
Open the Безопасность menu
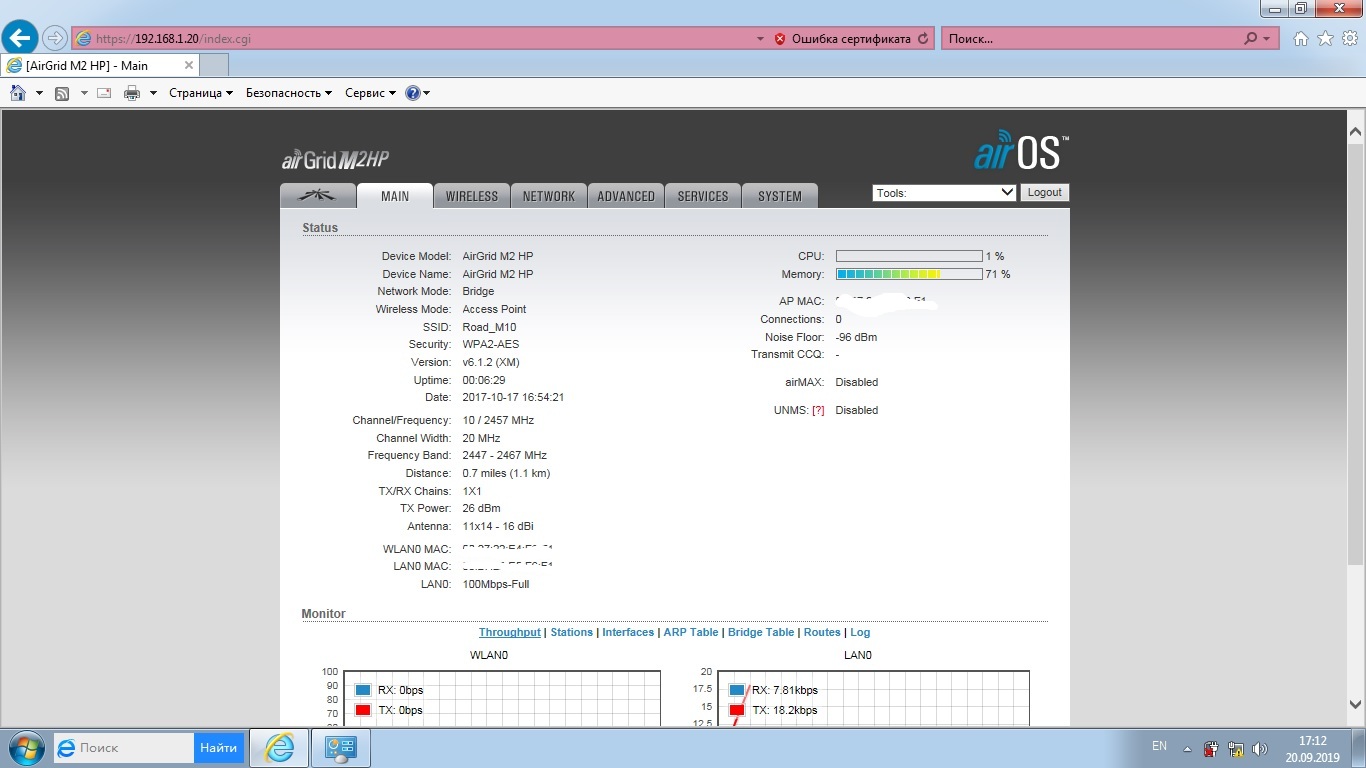(x=289, y=93)
